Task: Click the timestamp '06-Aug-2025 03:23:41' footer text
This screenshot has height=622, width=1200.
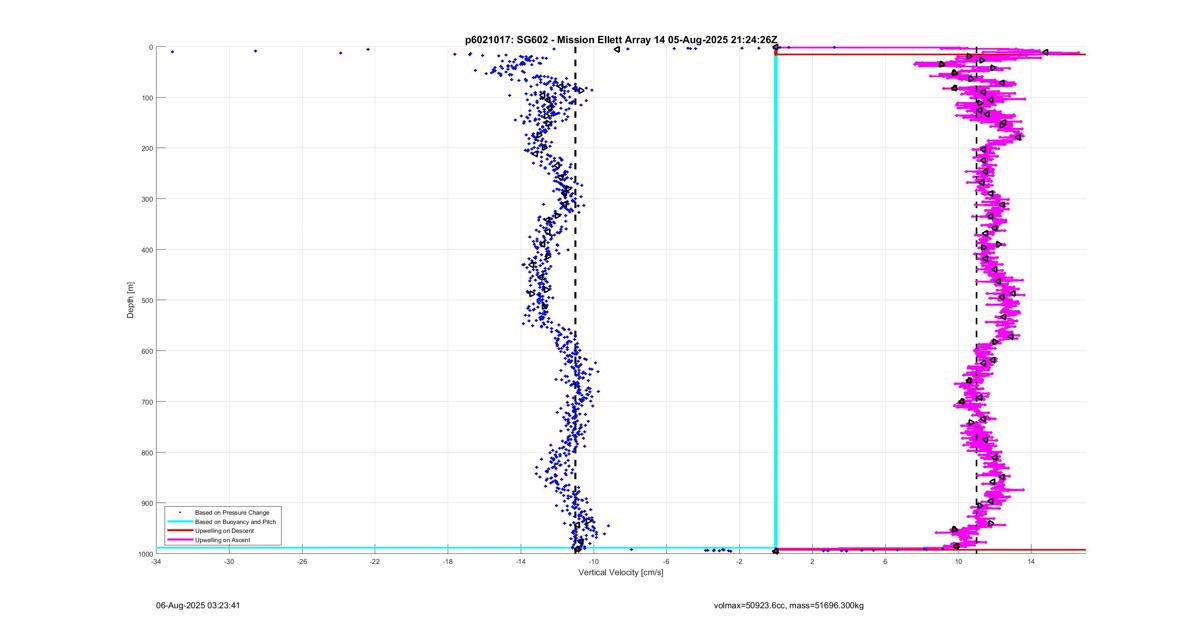Action: pos(198,605)
